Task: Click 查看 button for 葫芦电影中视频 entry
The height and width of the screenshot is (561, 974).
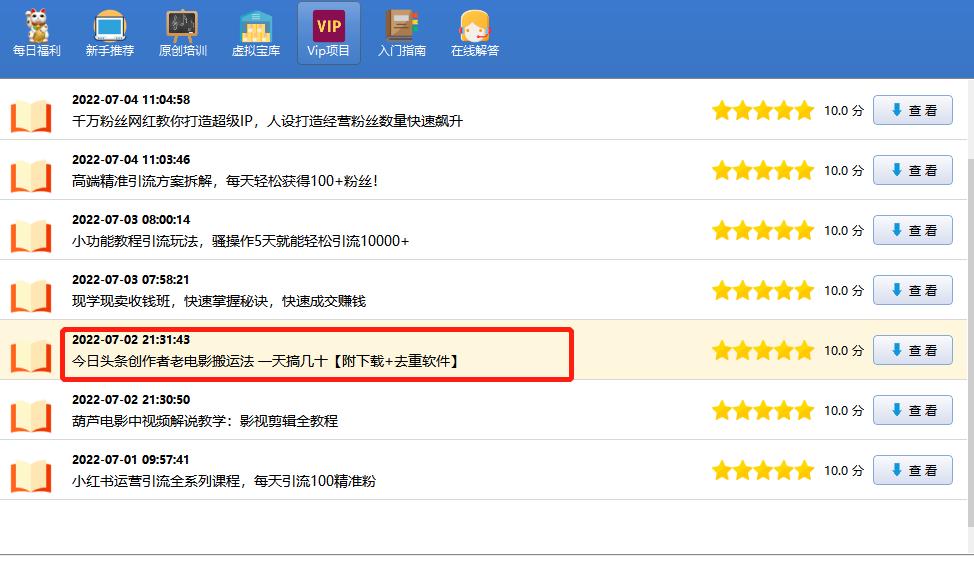Action: click(913, 410)
